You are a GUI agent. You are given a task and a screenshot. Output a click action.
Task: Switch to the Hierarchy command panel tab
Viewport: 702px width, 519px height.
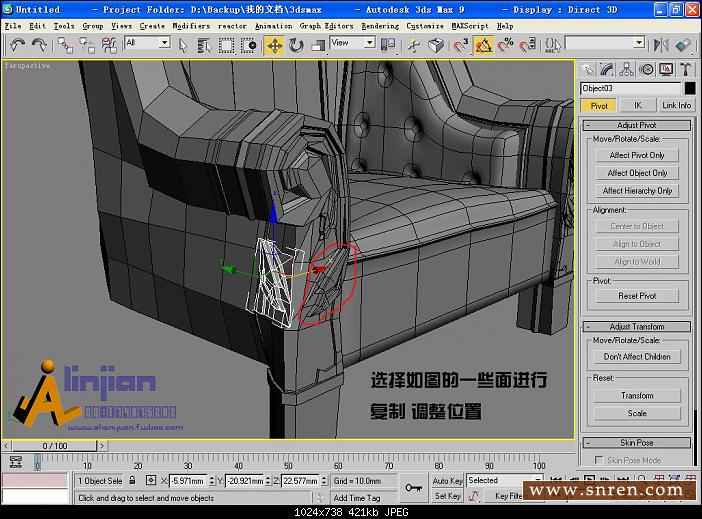[x=626, y=69]
